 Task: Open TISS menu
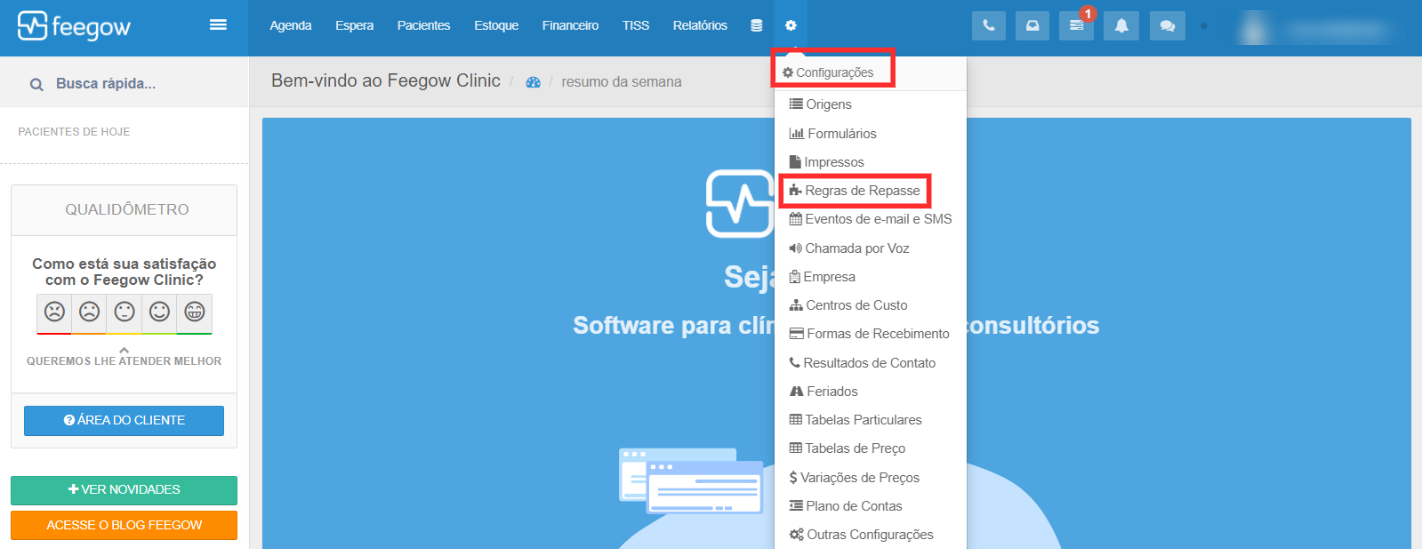635,26
